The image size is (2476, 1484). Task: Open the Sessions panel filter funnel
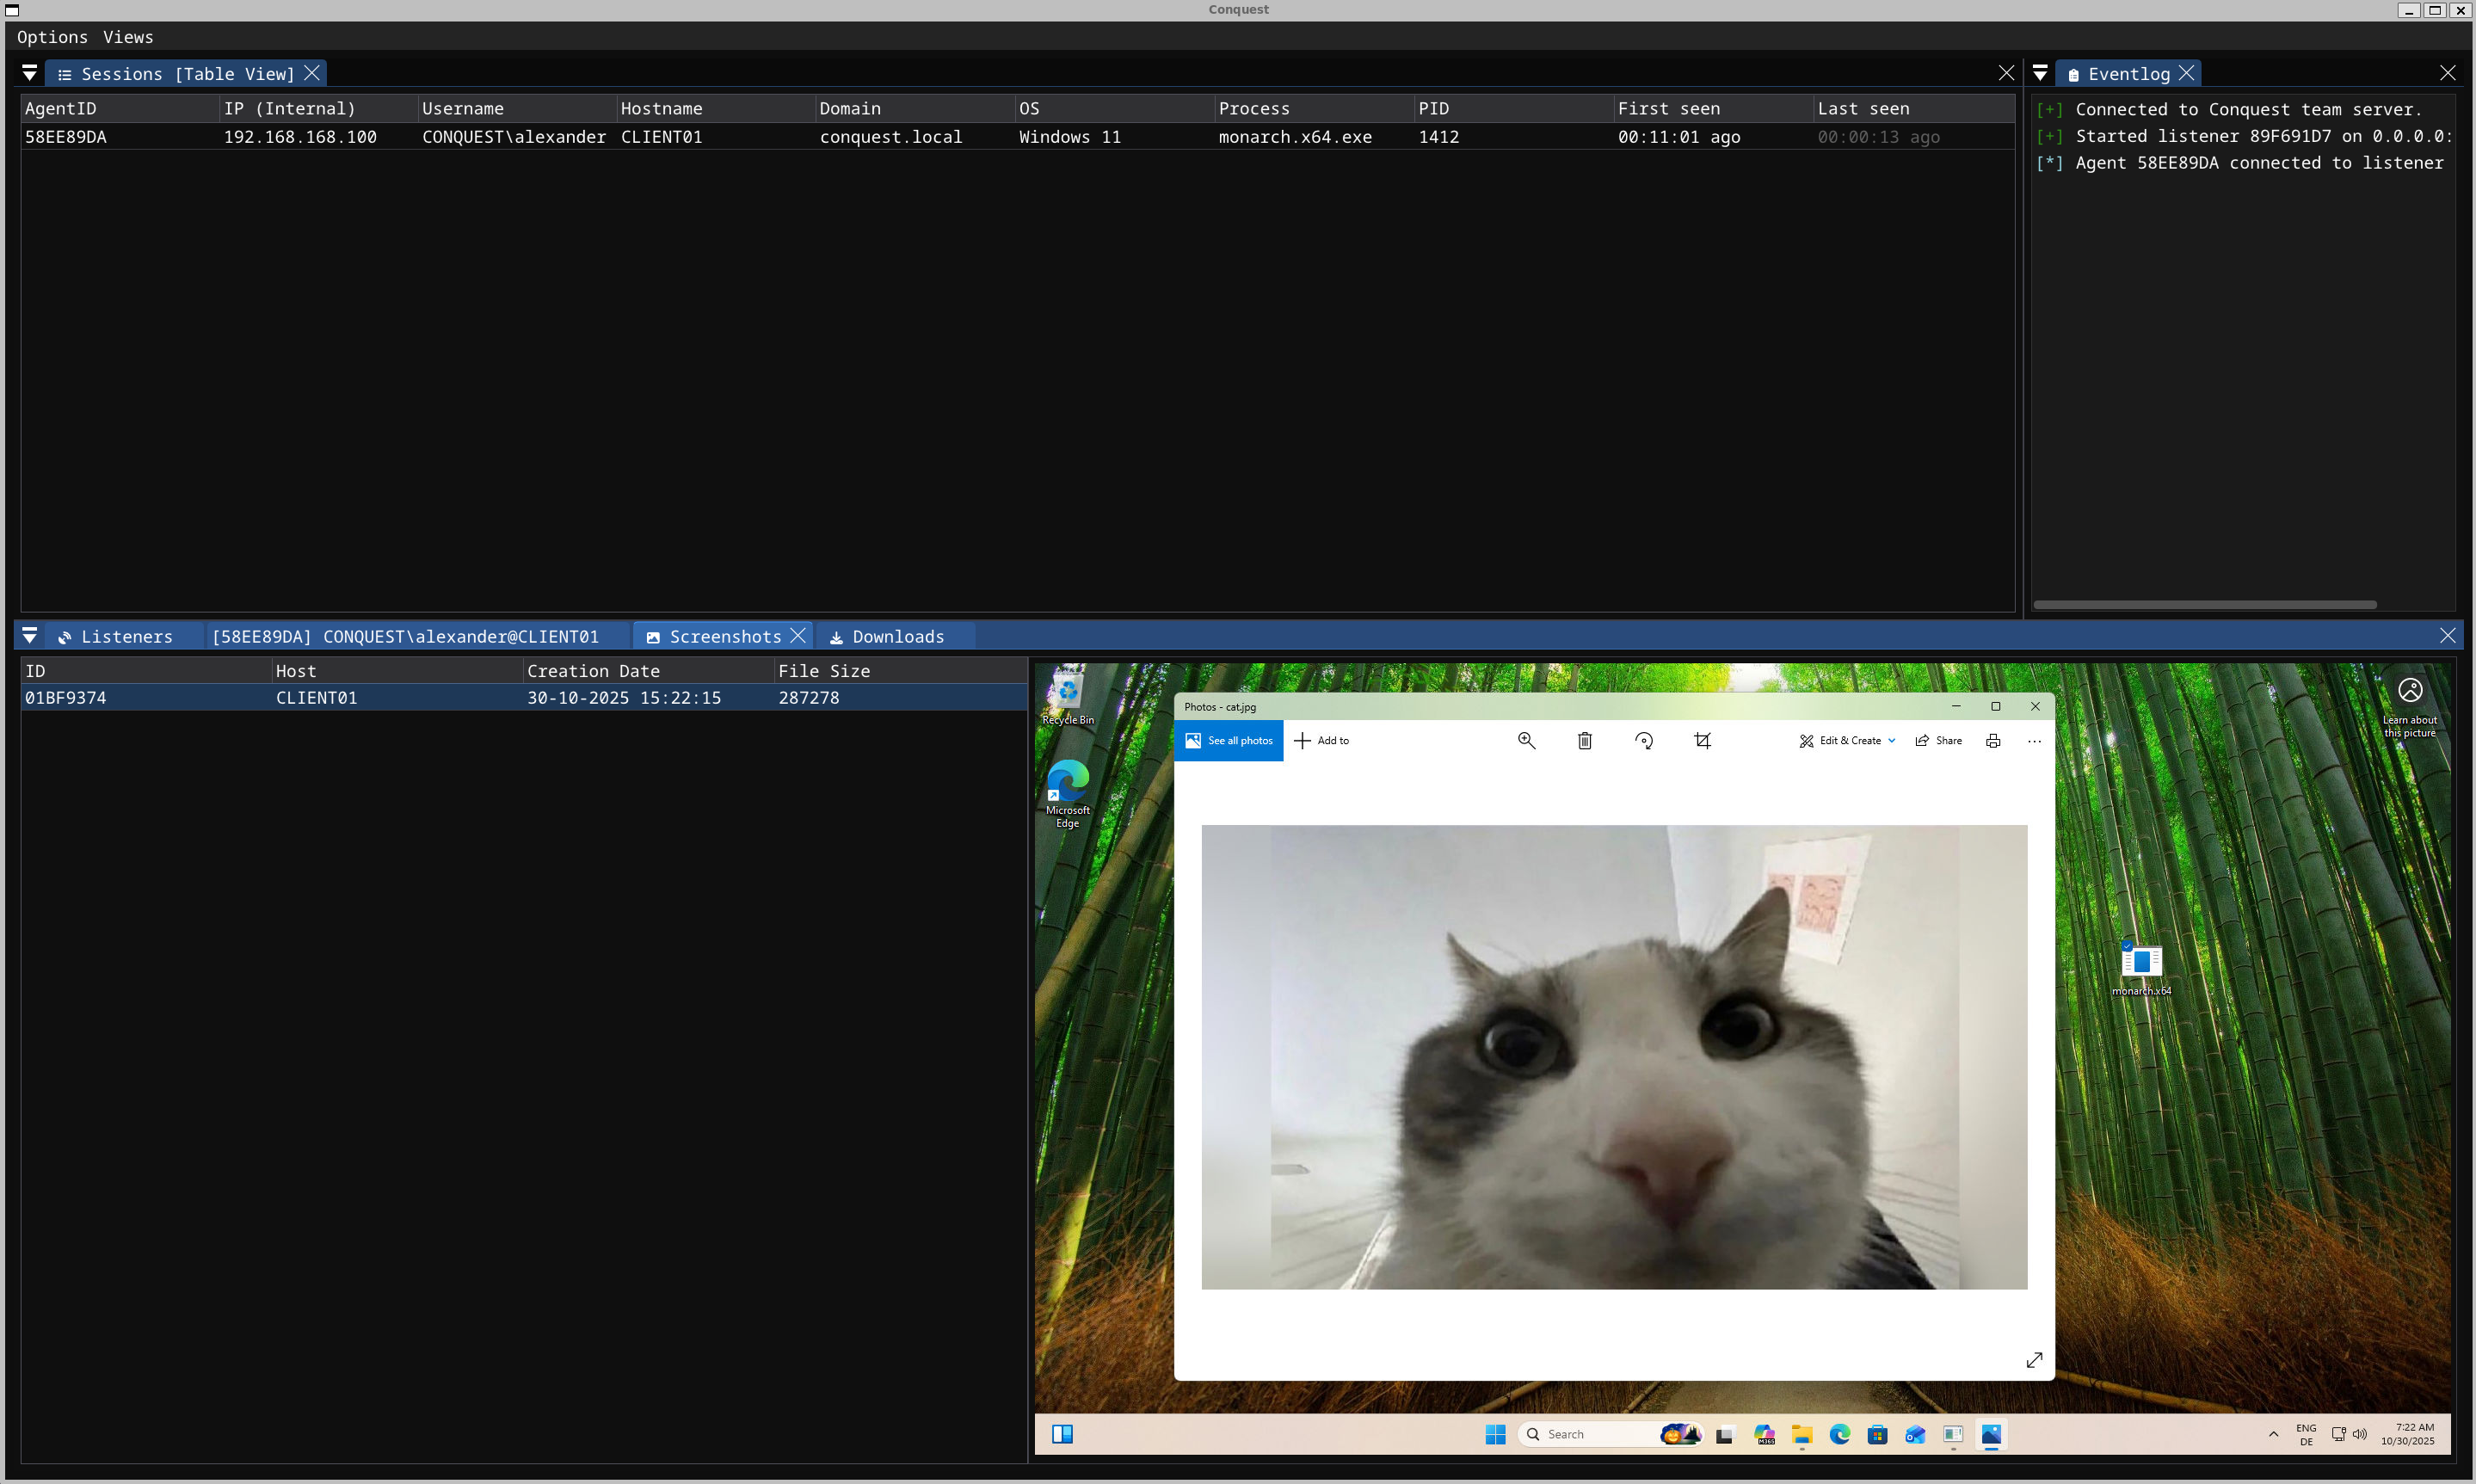[29, 72]
